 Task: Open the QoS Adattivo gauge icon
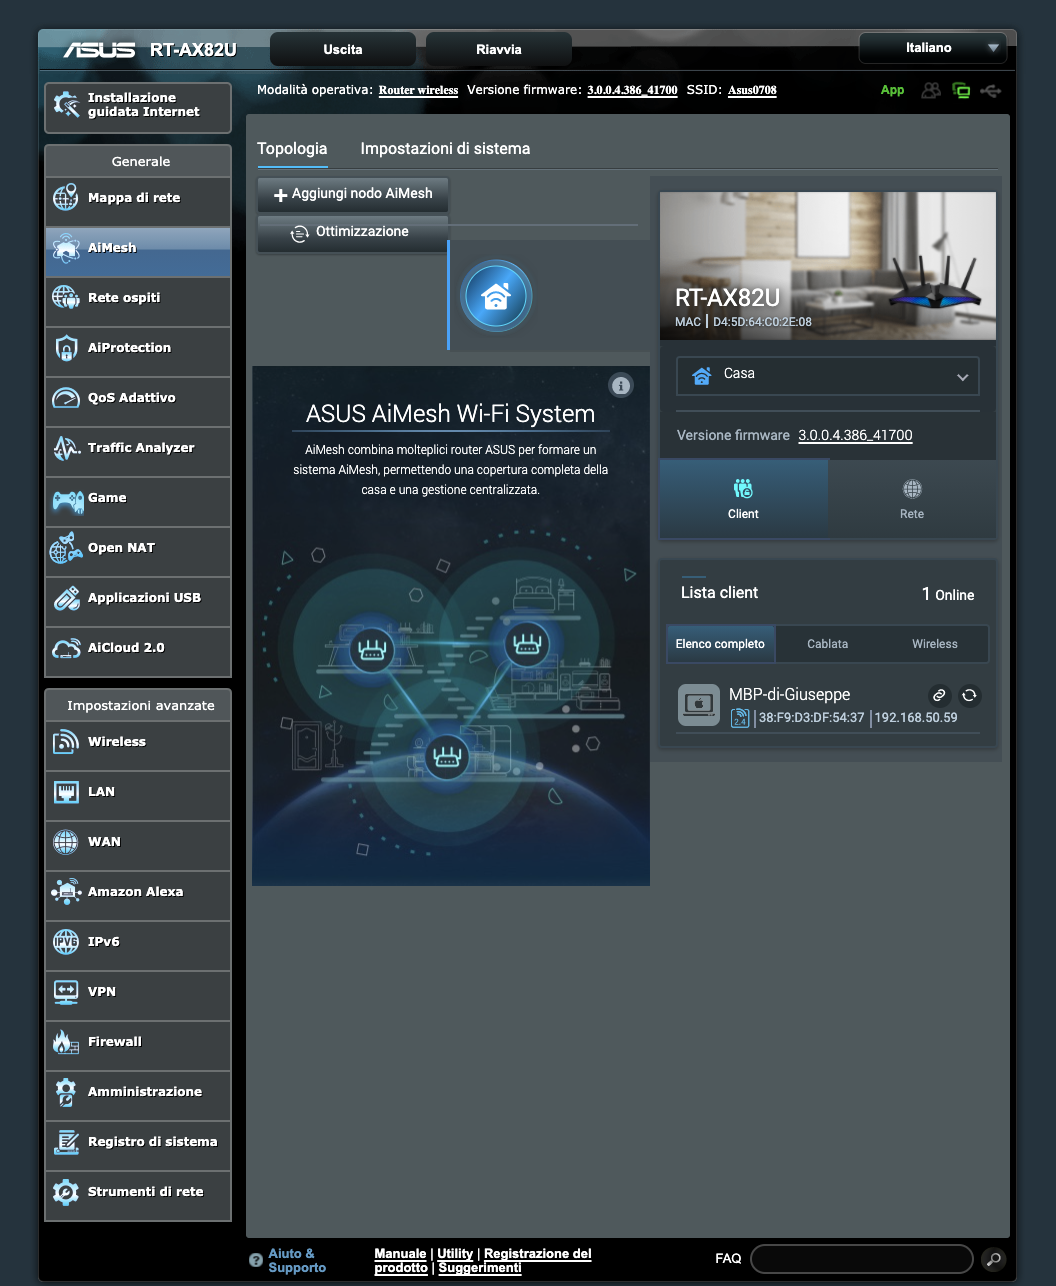pos(66,397)
